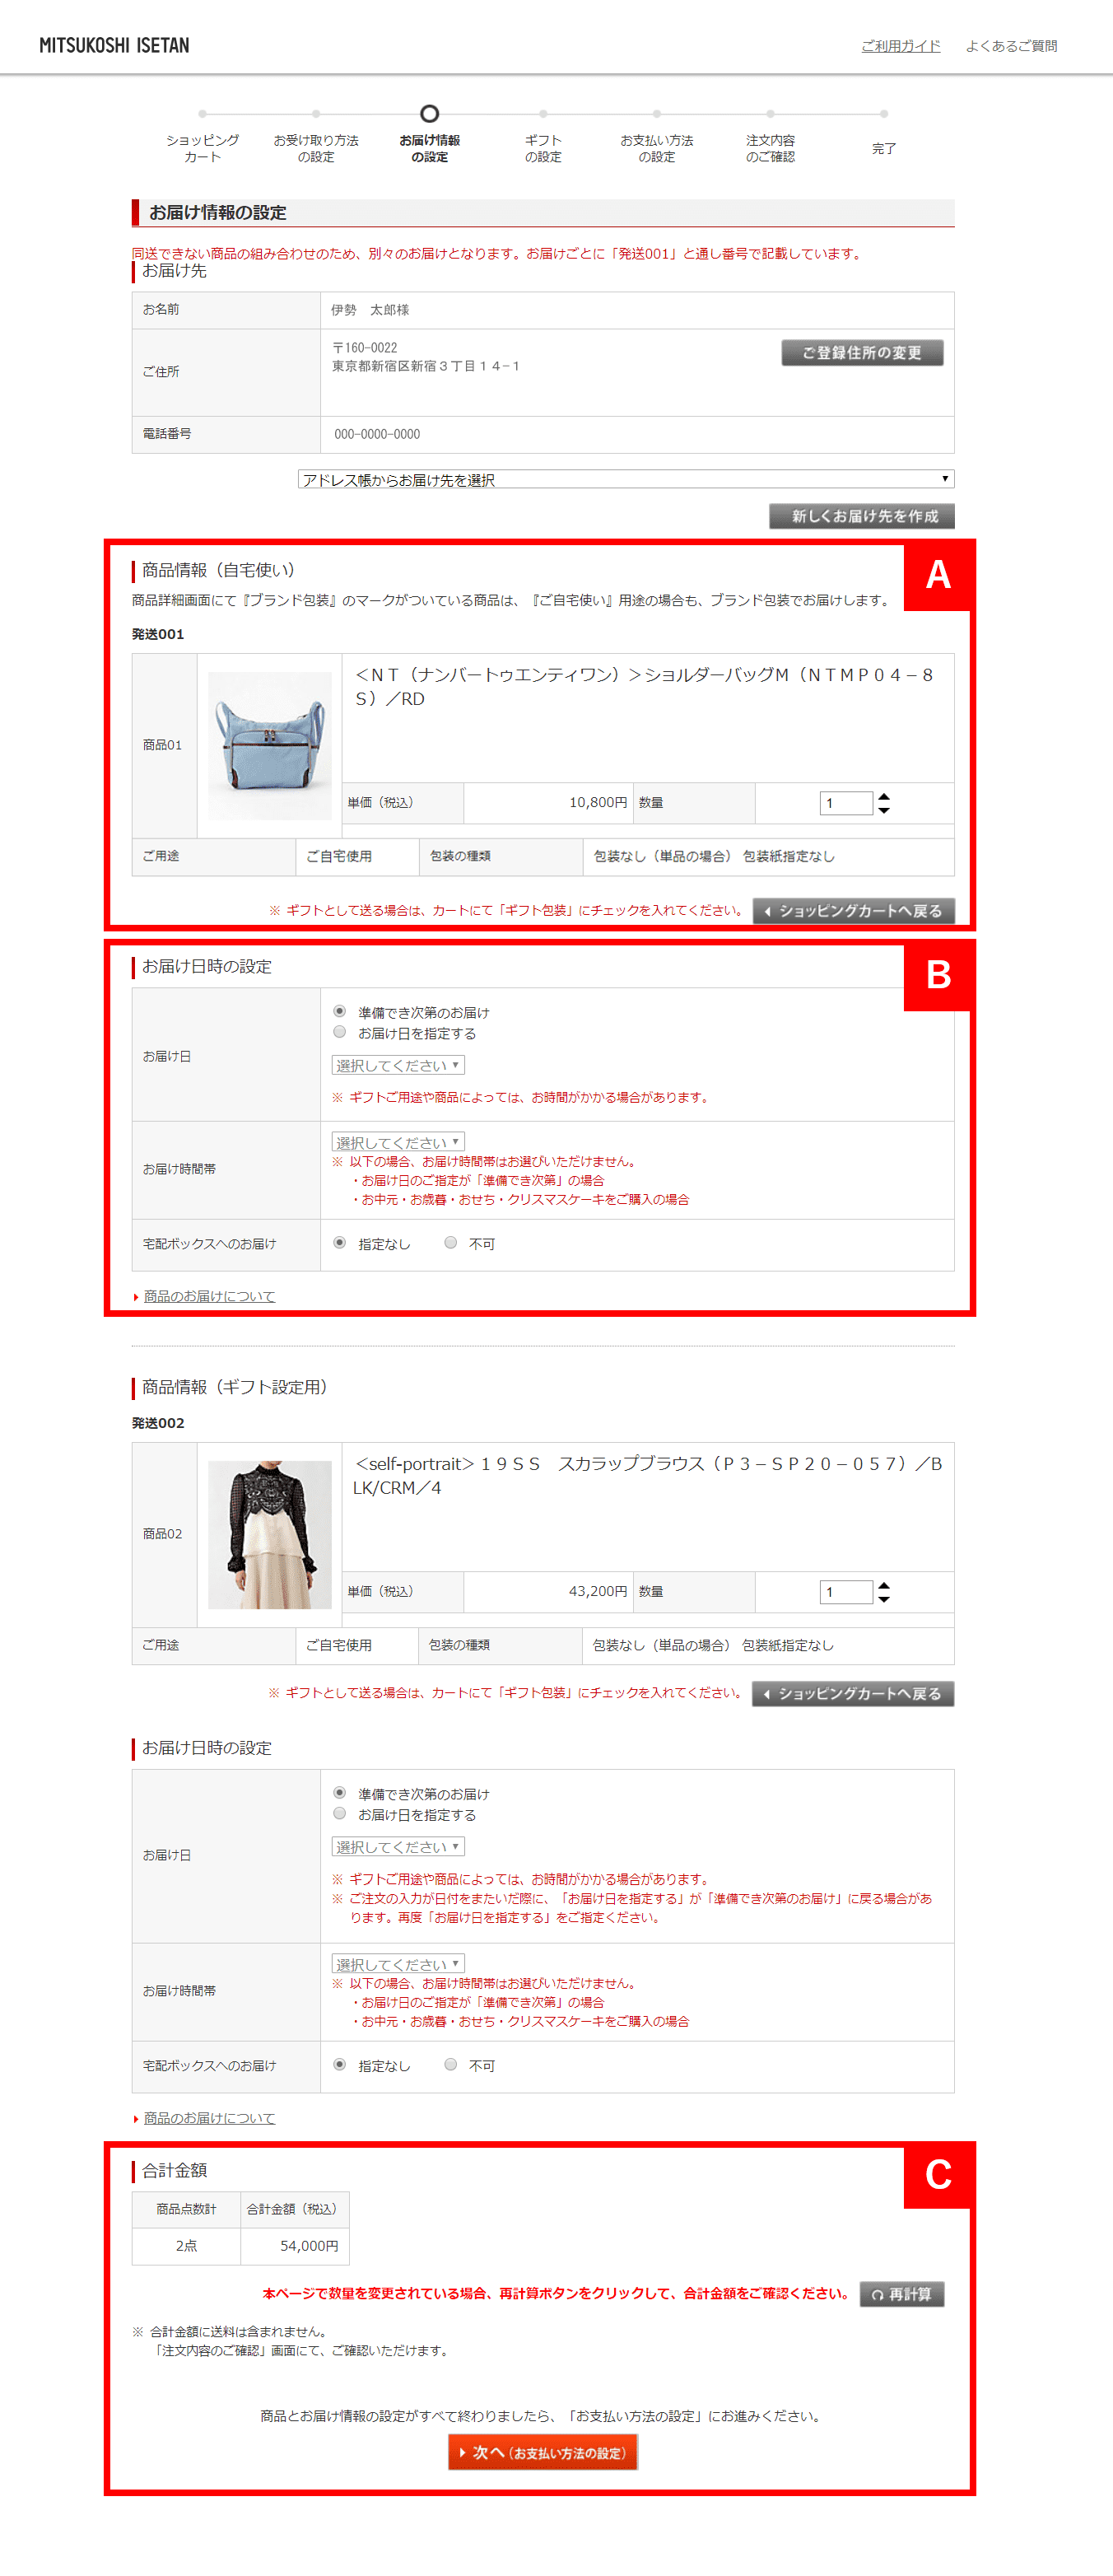Click the 再計算 recalculate button
1113x2576 pixels.
(x=902, y=2293)
